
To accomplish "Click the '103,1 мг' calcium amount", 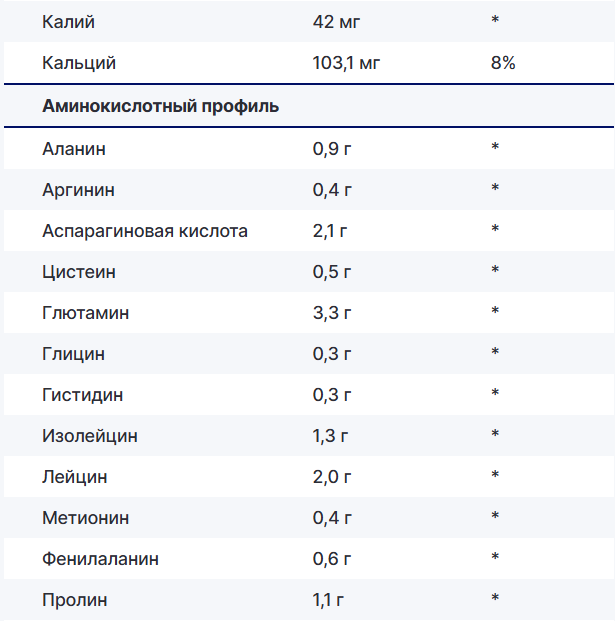I will [x=346, y=63].
